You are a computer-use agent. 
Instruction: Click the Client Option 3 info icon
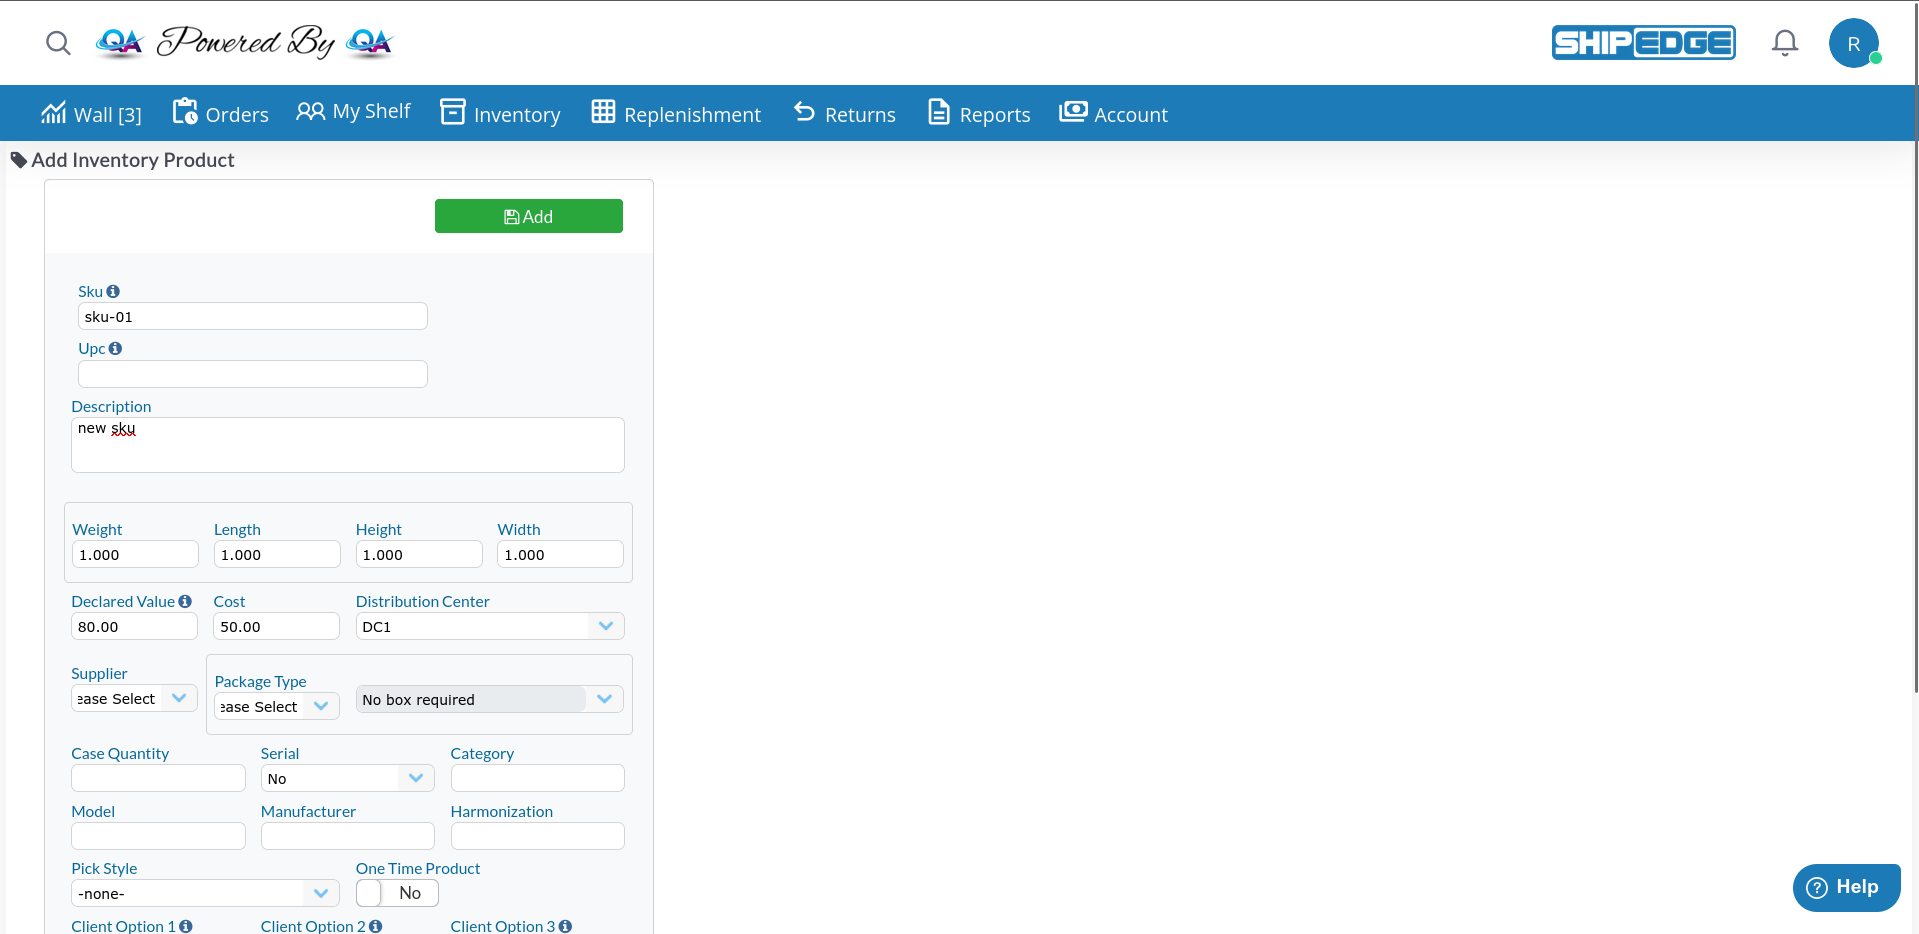coord(565,926)
